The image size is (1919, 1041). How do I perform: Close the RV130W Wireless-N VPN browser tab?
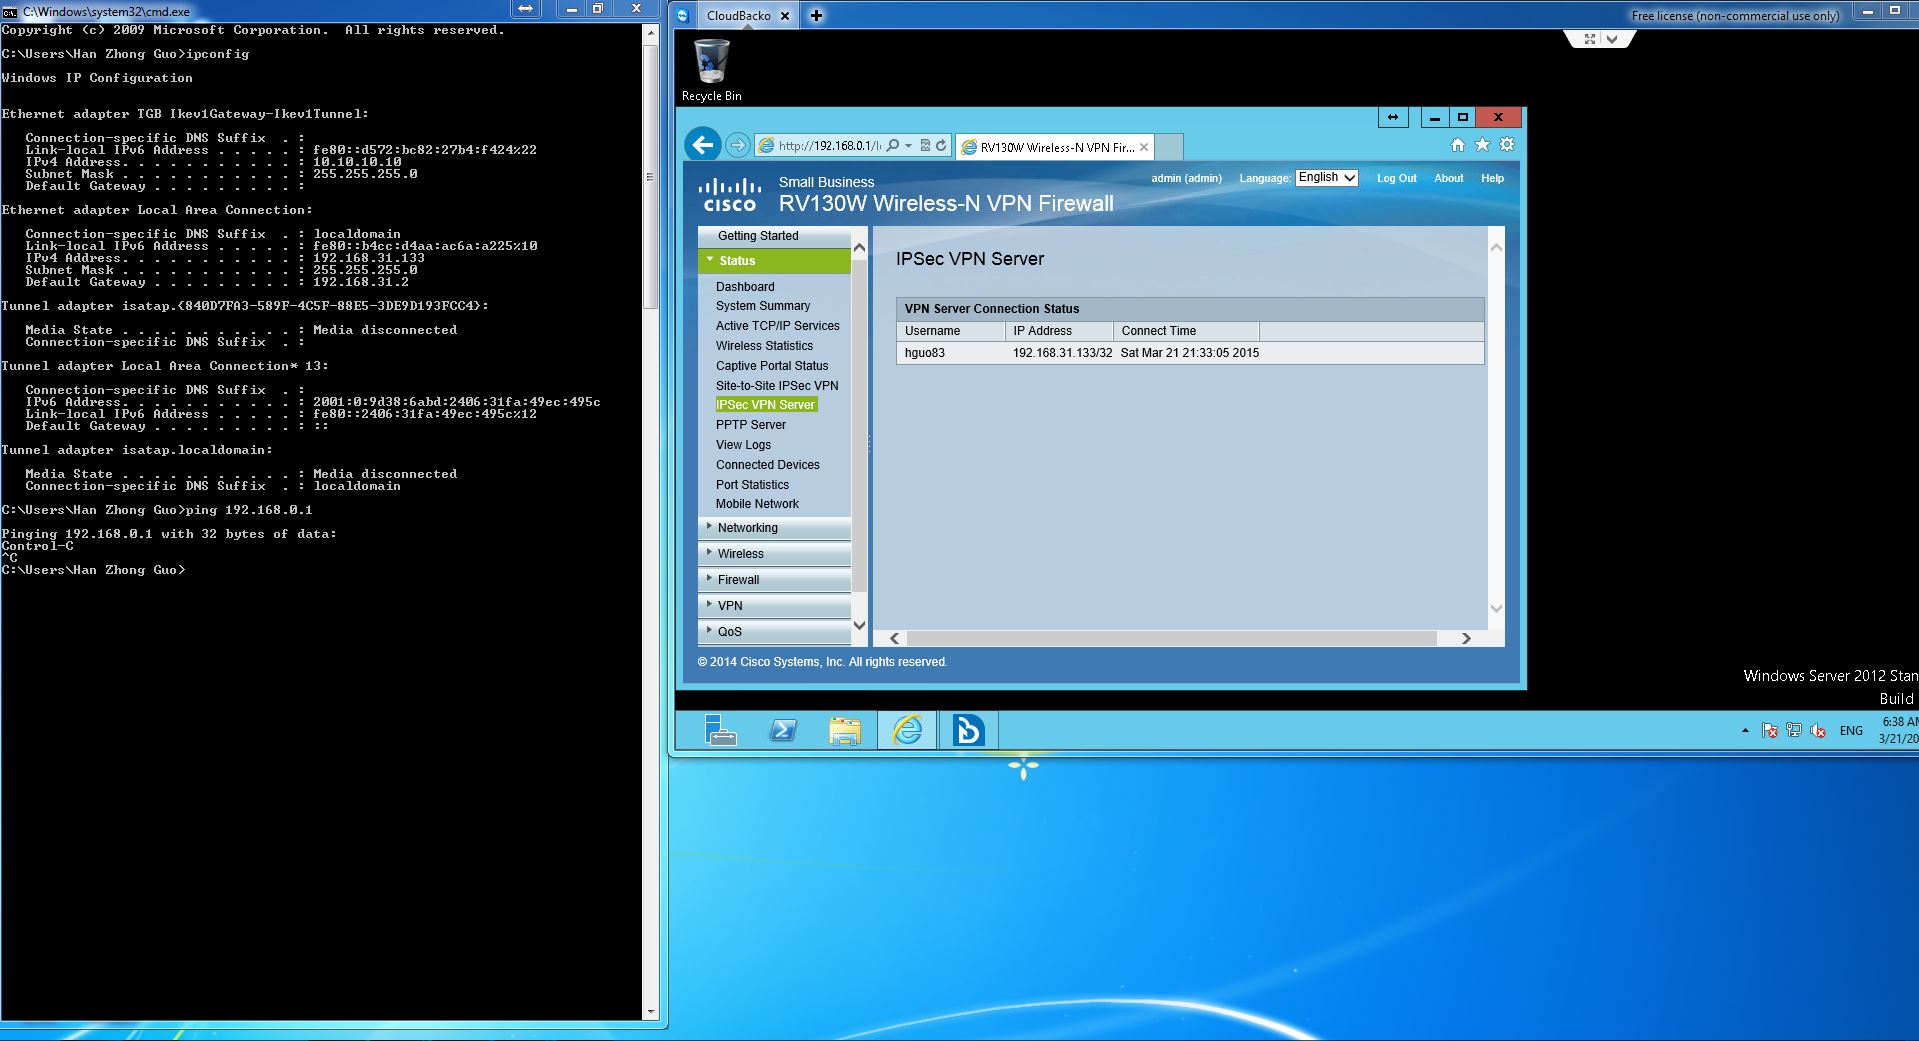pyautogui.click(x=1144, y=147)
